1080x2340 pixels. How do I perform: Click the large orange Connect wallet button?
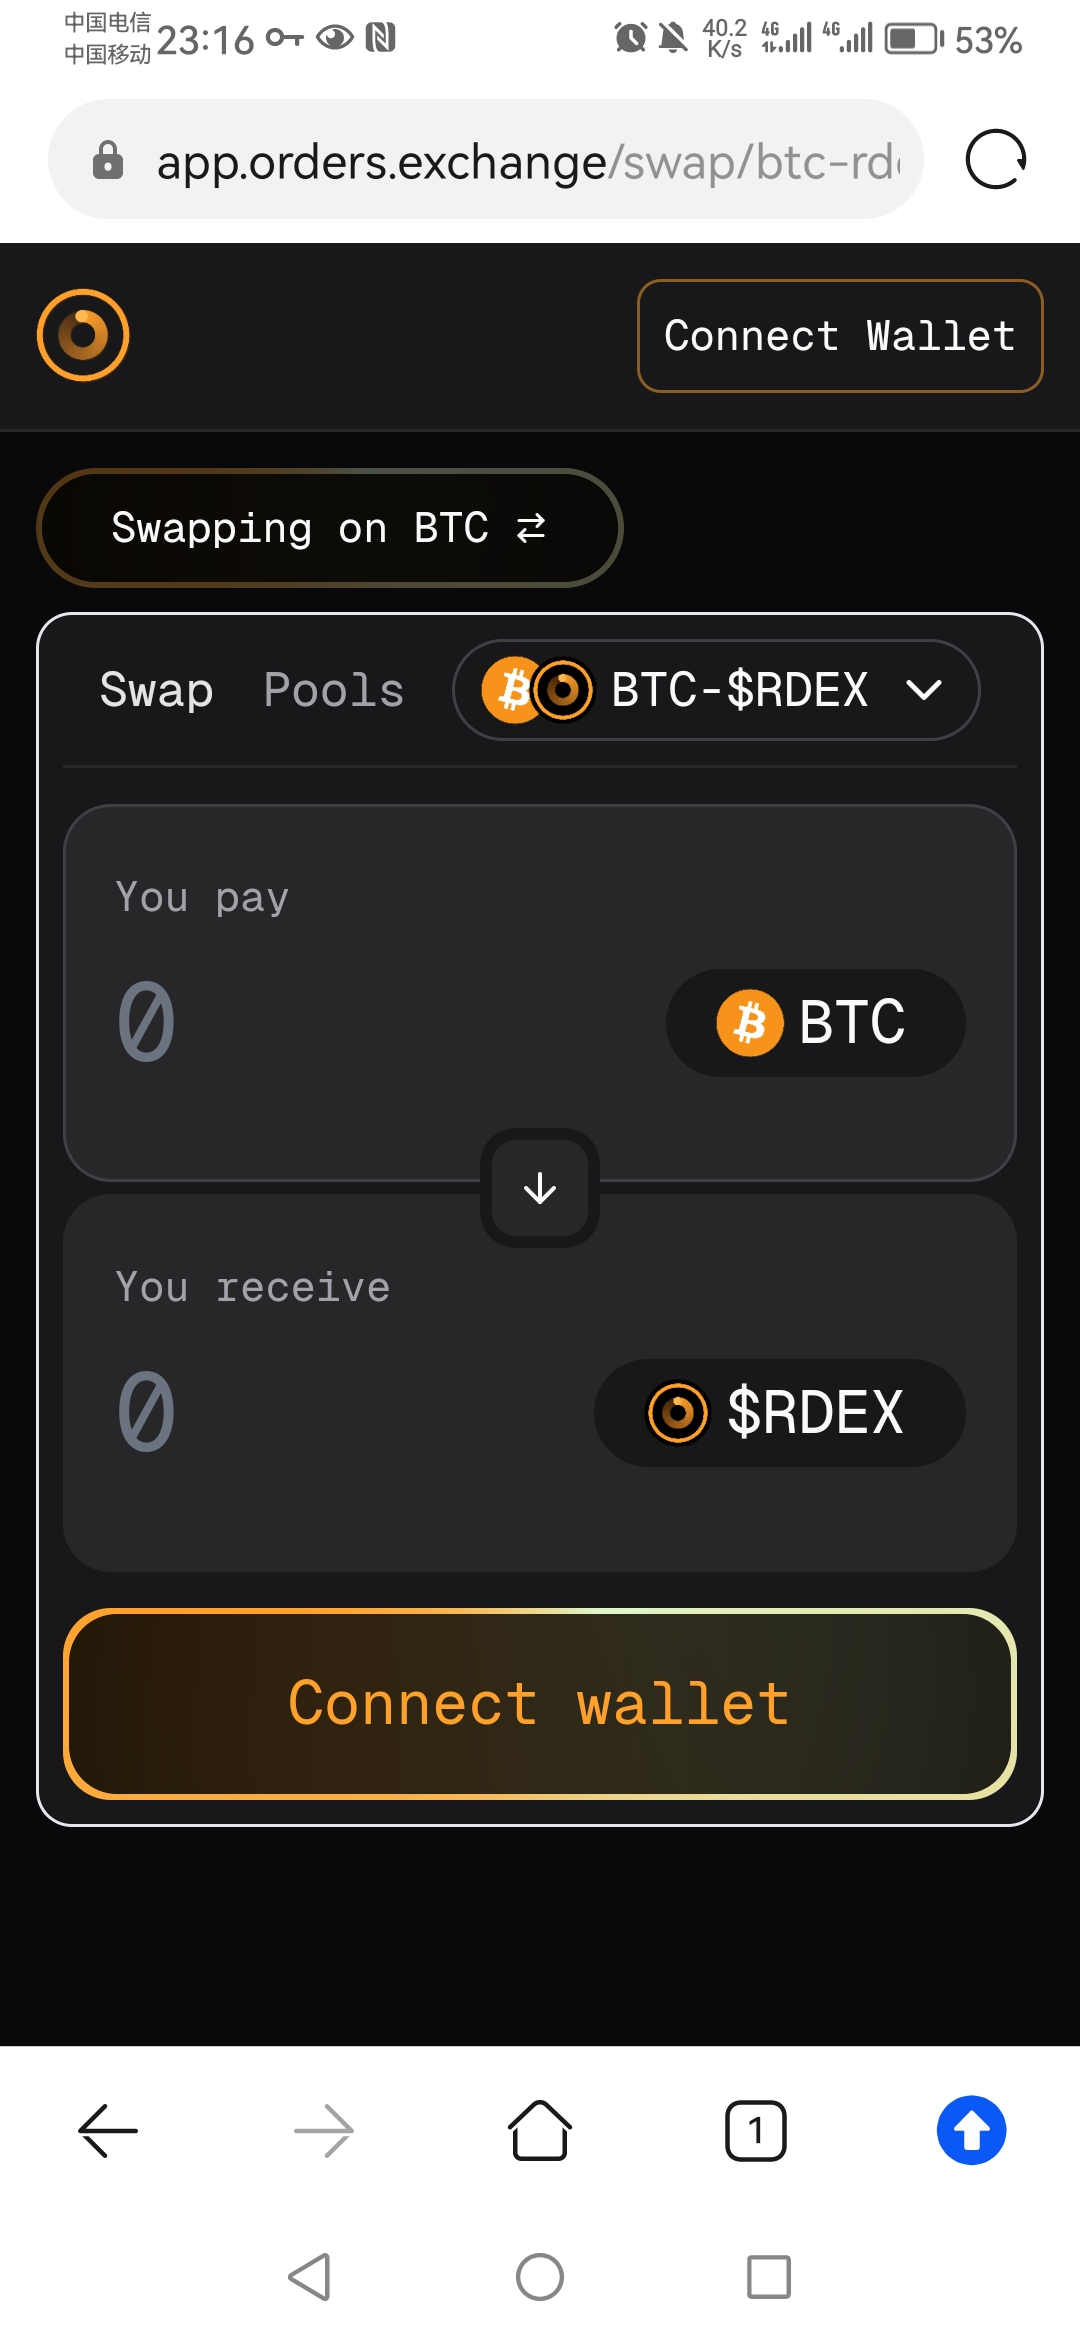tap(540, 1704)
